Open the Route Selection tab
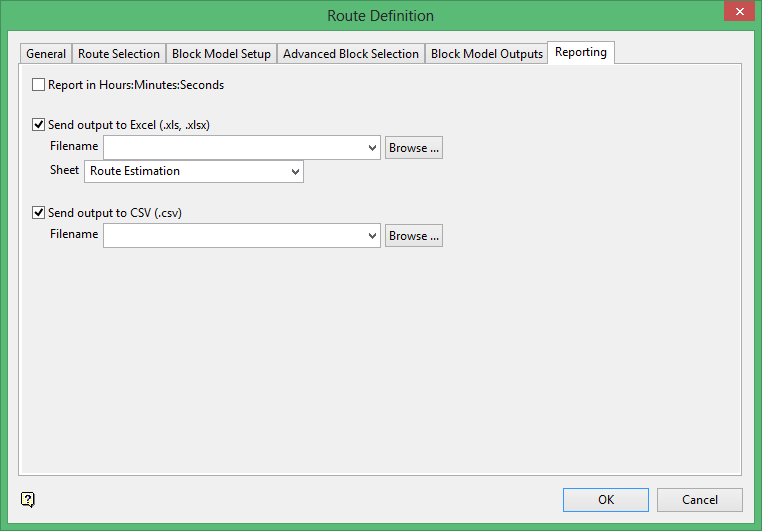 click(x=119, y=54)
